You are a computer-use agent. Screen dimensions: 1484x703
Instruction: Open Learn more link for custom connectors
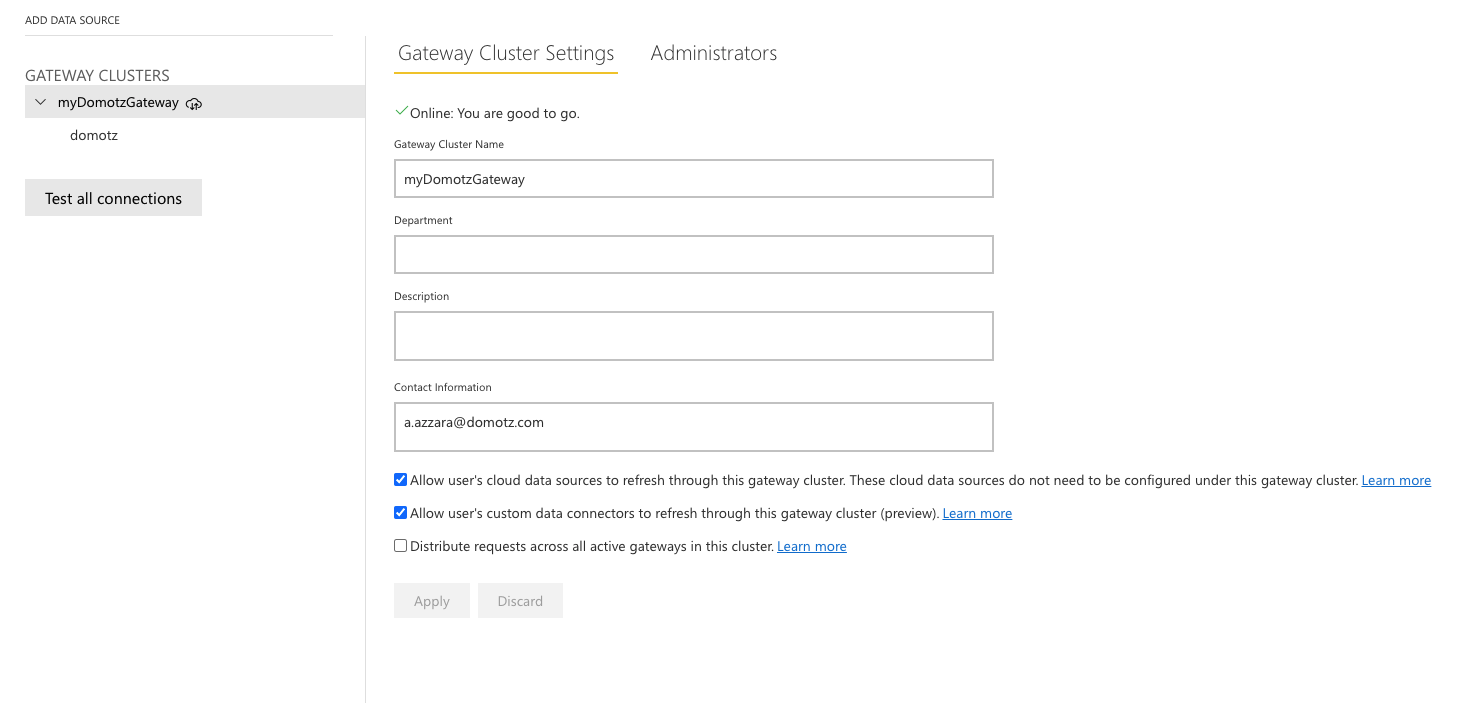click(977, 514)
